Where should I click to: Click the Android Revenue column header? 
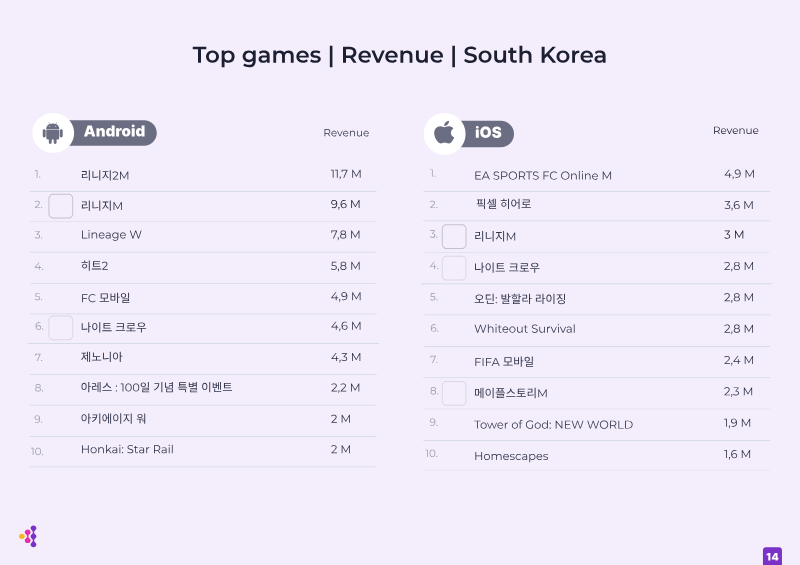346,133
